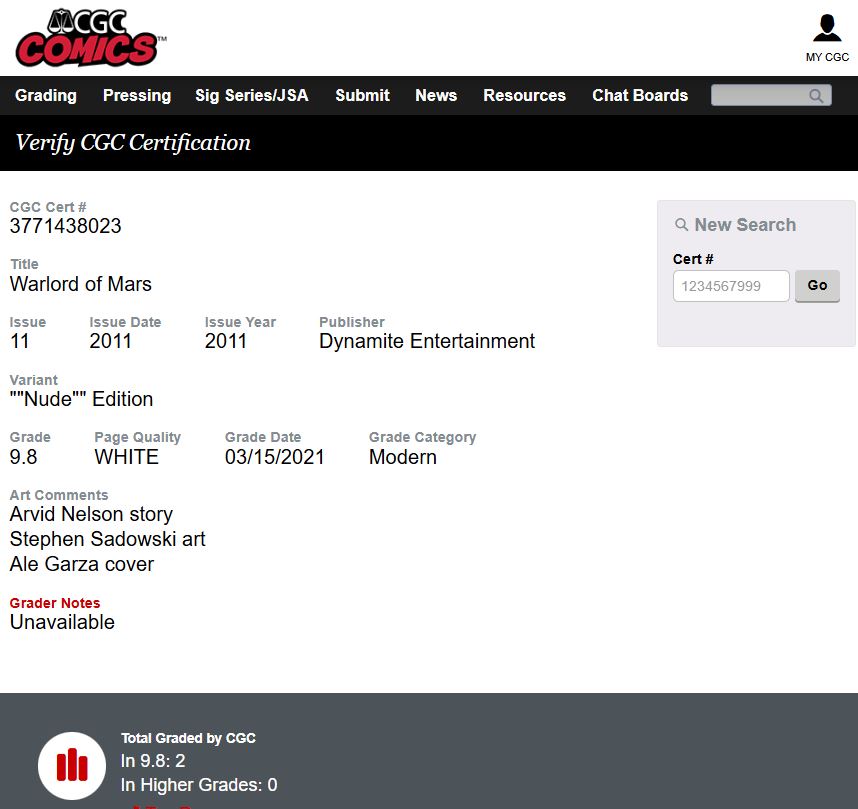The image size is (858, 809).
Task: Click the issue number 11
Action: (20, 341)
